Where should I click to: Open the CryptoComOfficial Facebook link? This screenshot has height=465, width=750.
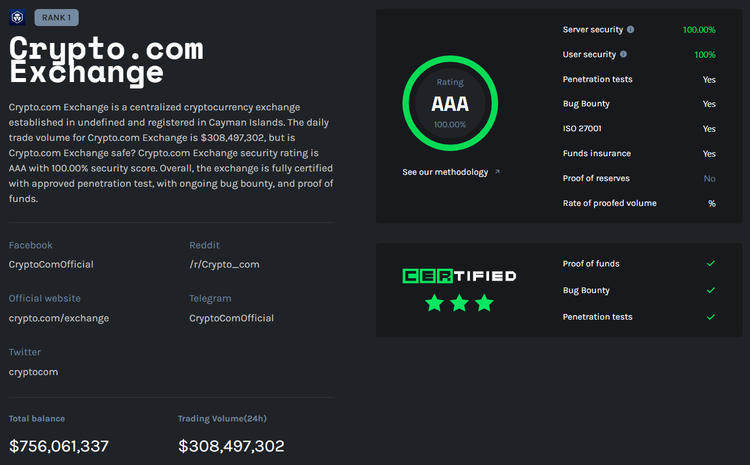pos(51,264)
